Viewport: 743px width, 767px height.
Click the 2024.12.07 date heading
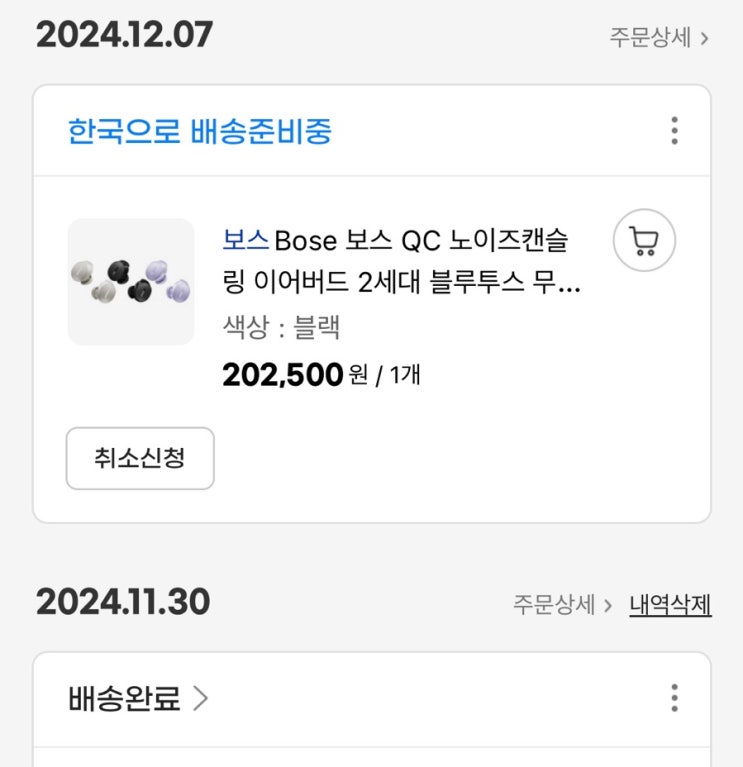(124, 35)
